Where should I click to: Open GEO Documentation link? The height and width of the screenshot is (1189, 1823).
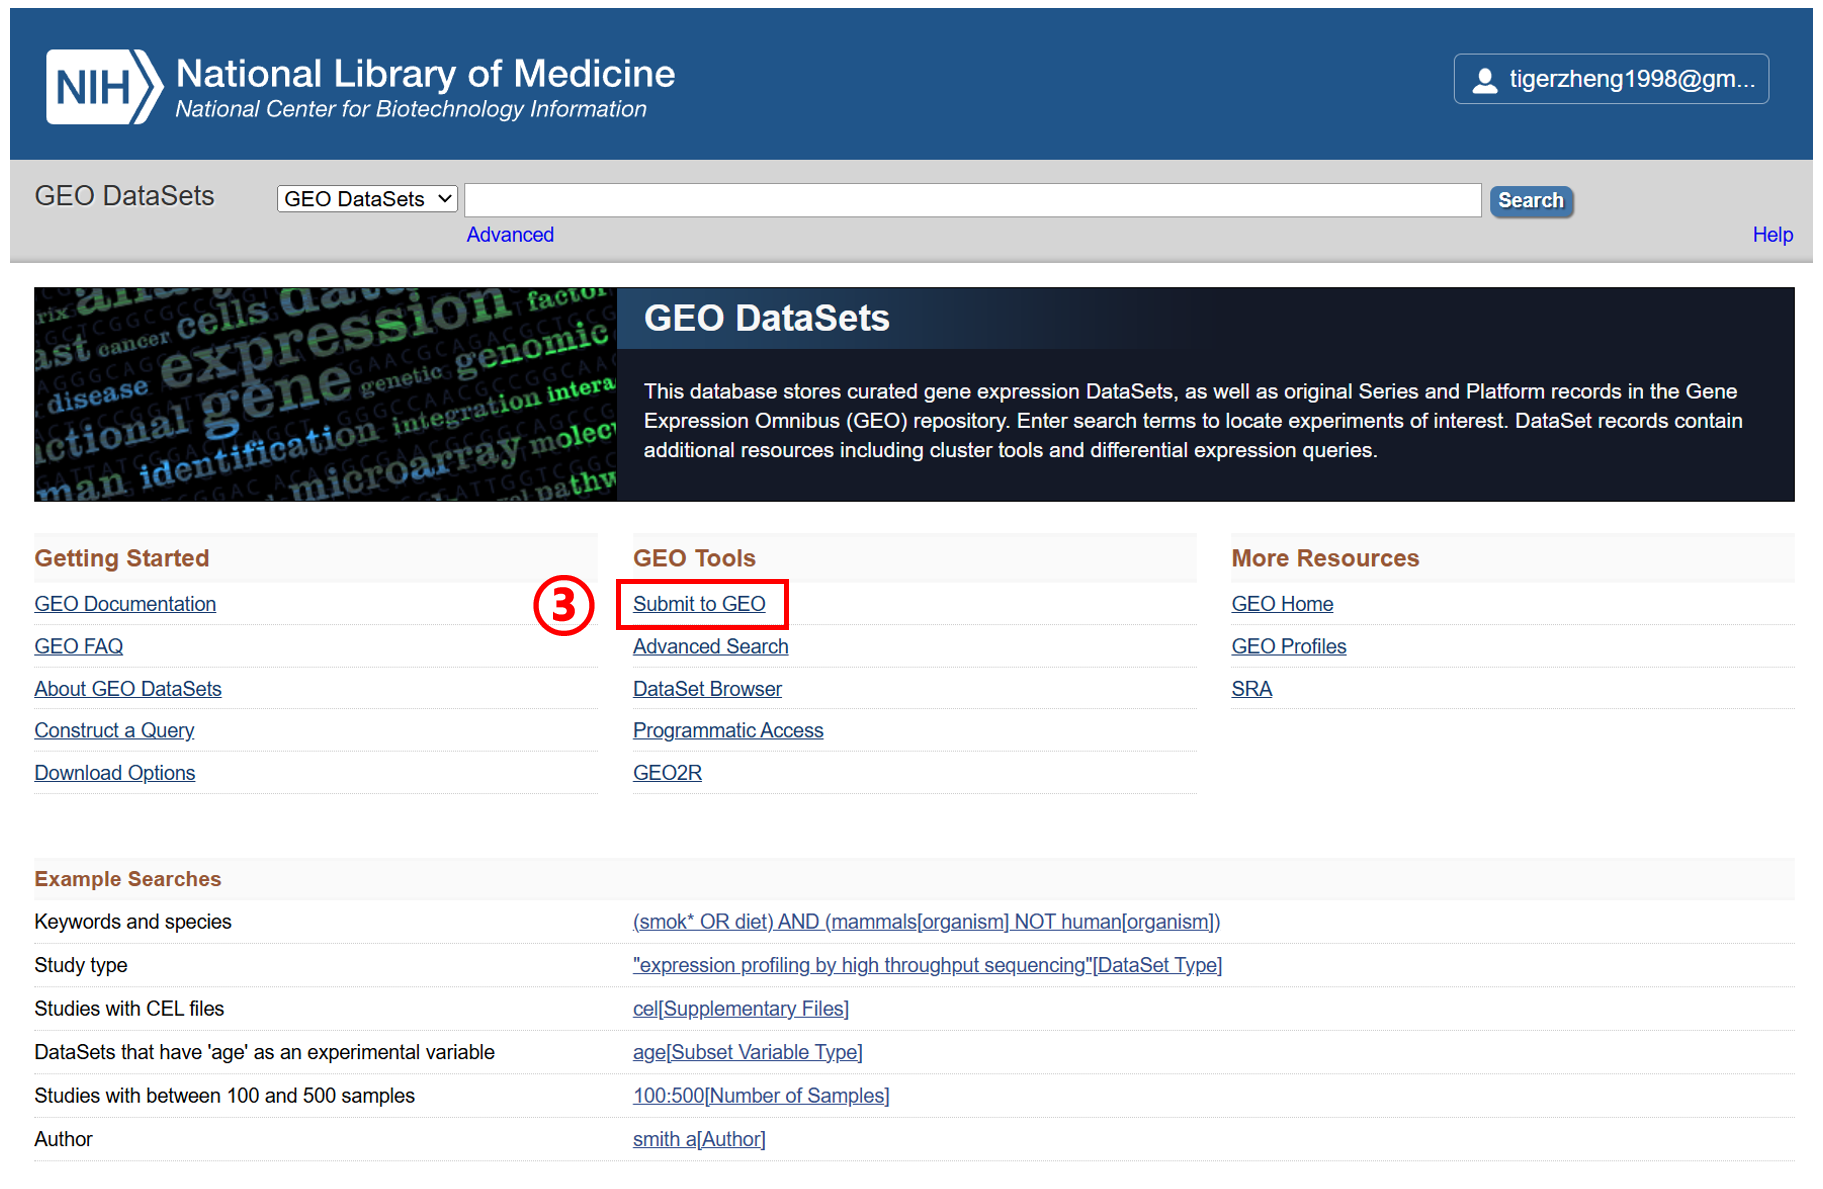pyautogui.click(x=125, y=604)
